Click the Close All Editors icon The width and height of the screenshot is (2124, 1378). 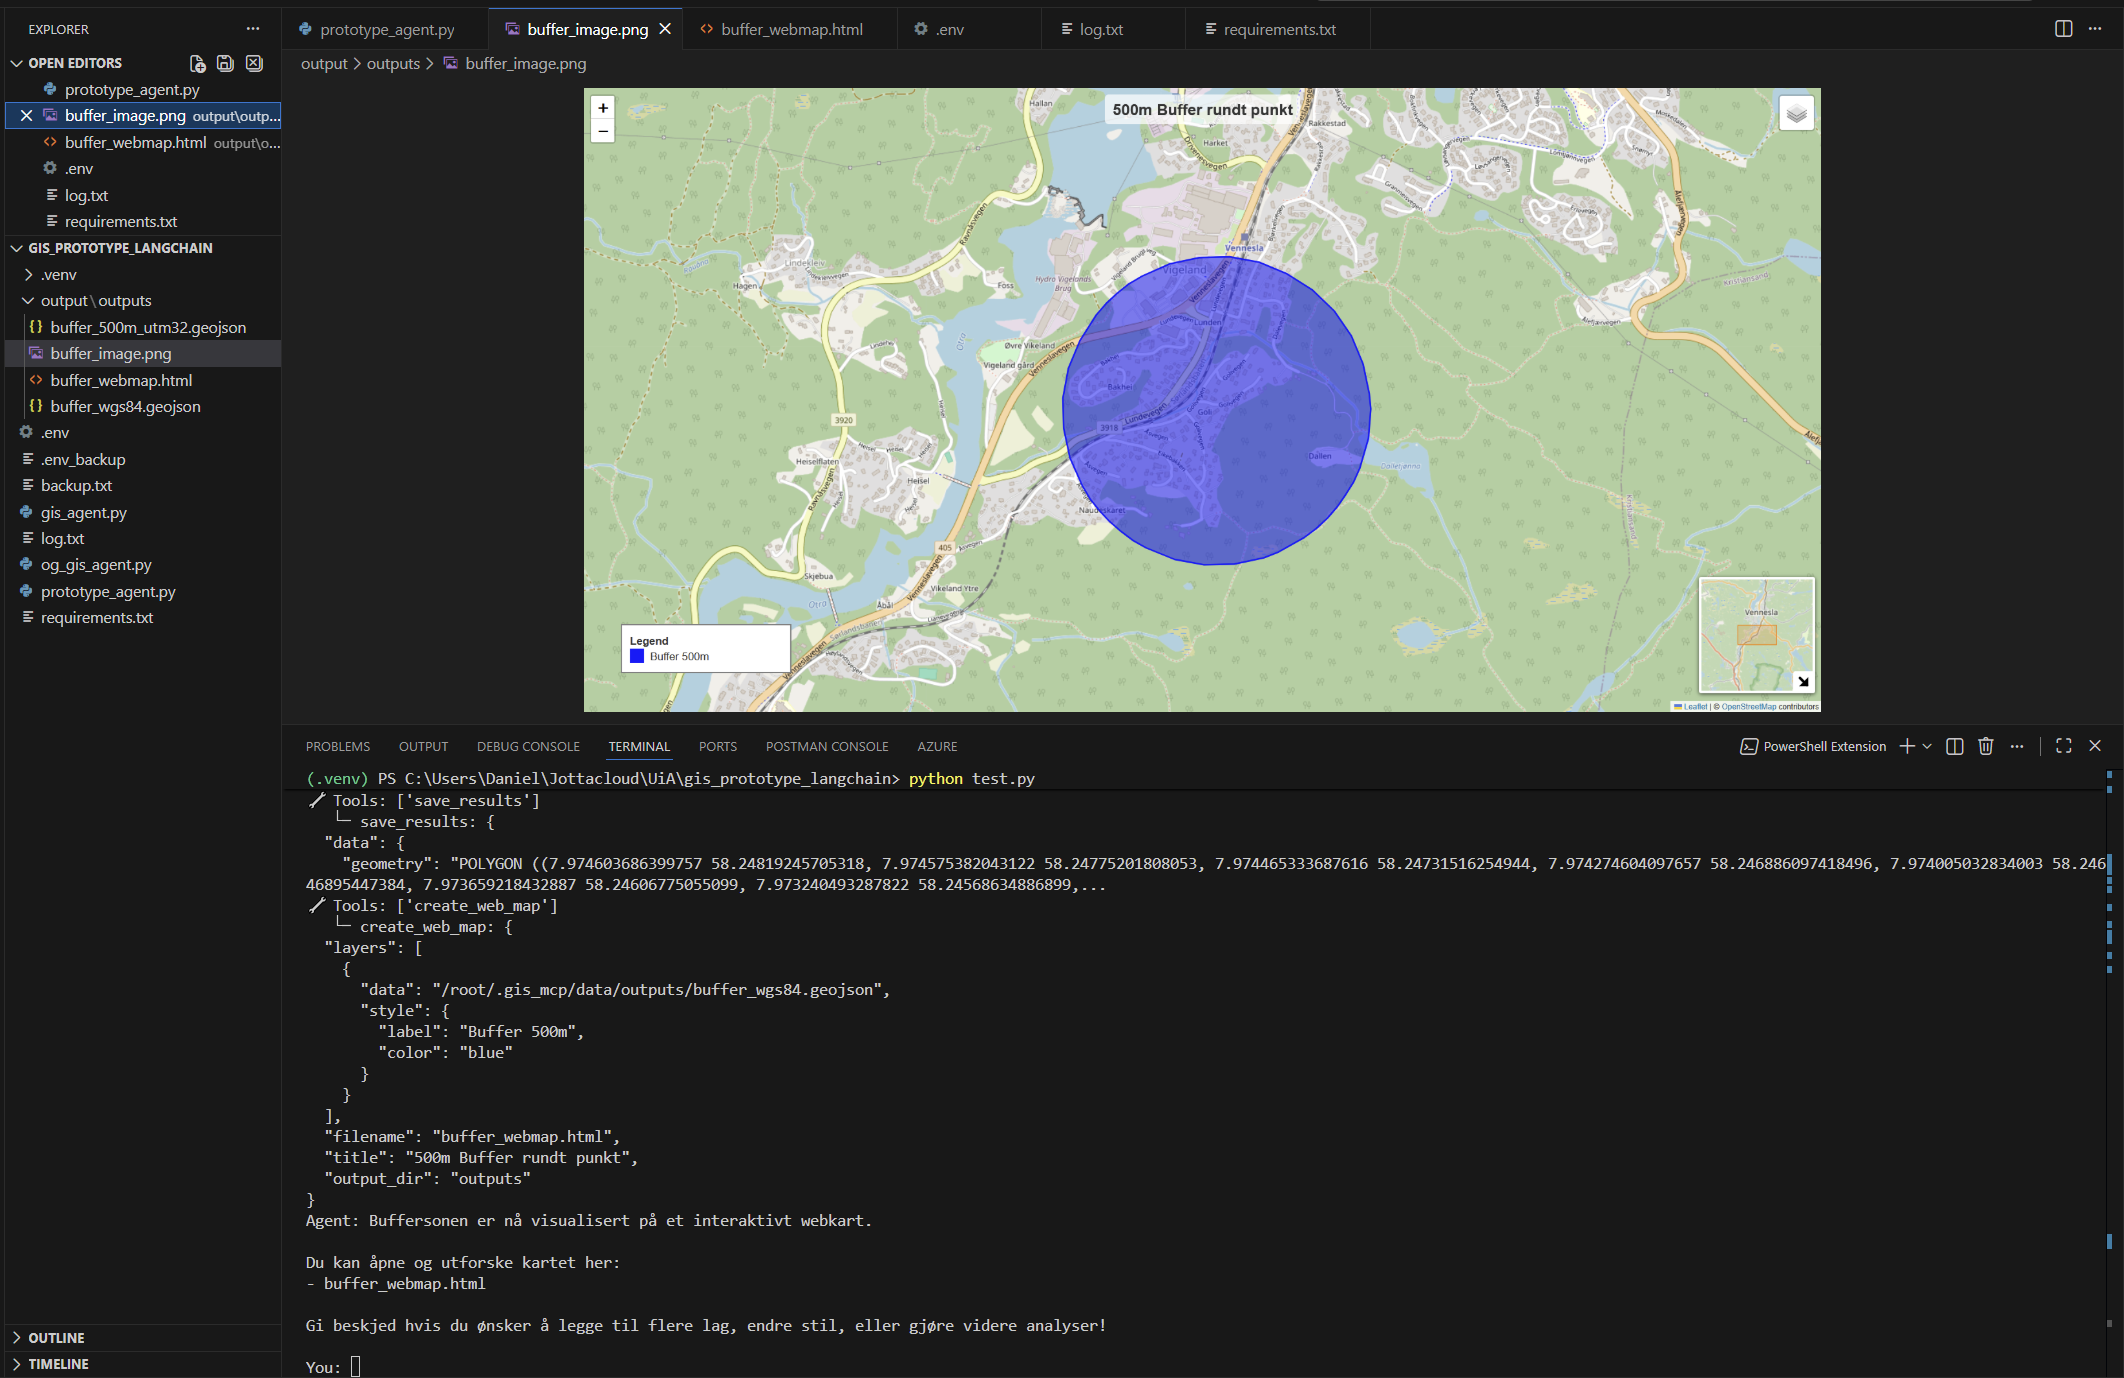click(x=254, y=63)
